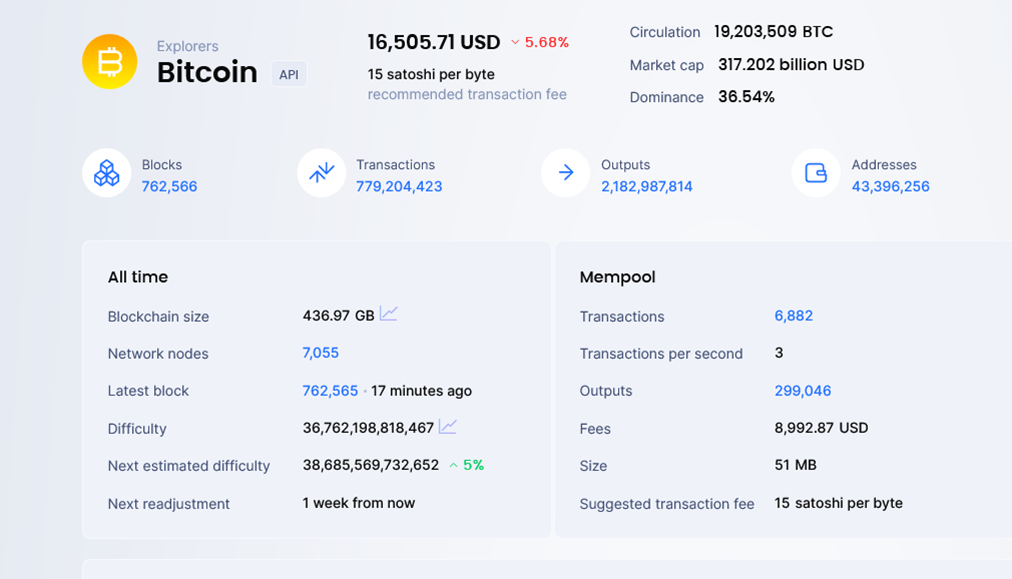Click the Mempool Transactions label
This screenshot has height=579, width=1012.
point(622,317)
